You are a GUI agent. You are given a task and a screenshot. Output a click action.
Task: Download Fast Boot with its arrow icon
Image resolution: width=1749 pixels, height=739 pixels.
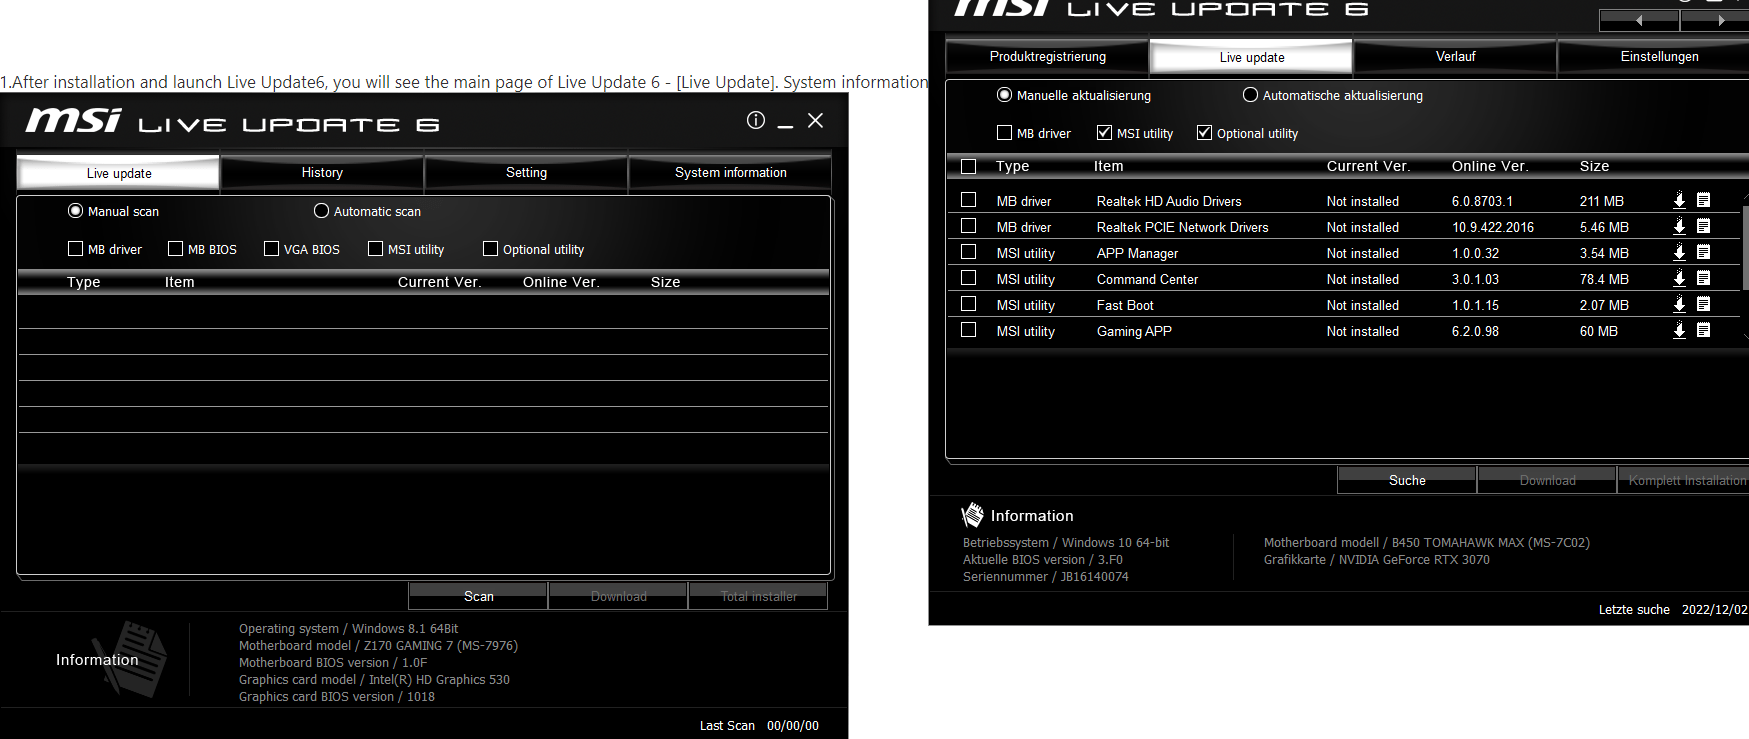point(1679,304)
